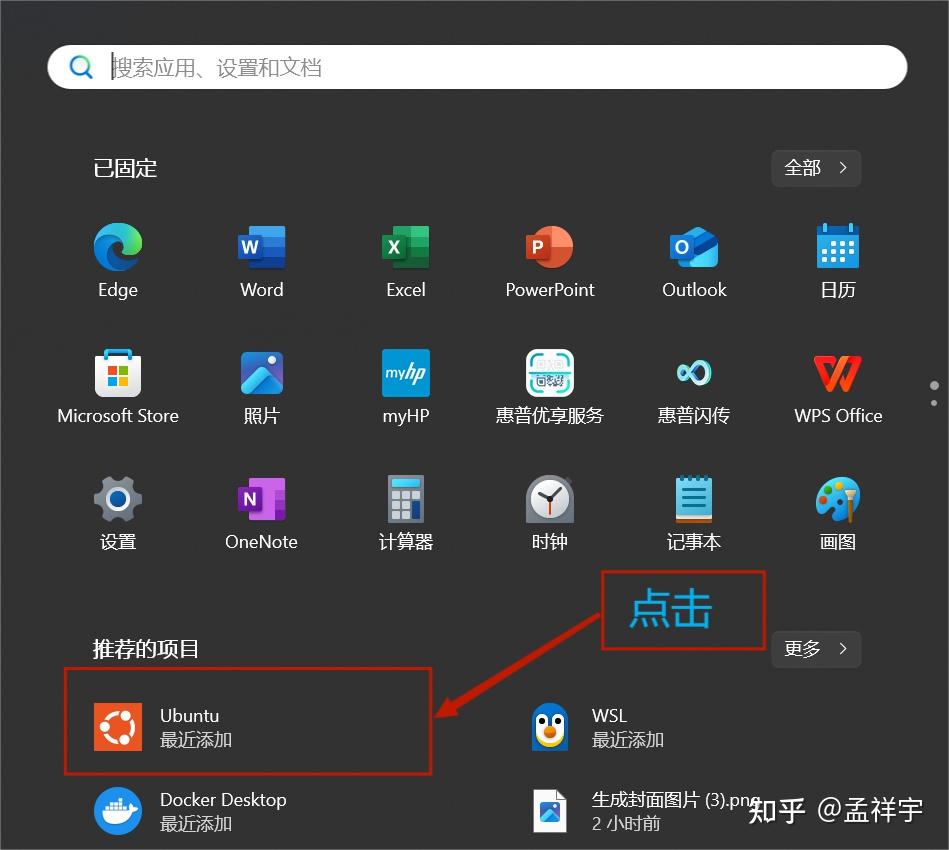Click the "Docker Desktop" recommended item name

click(223, 800)
